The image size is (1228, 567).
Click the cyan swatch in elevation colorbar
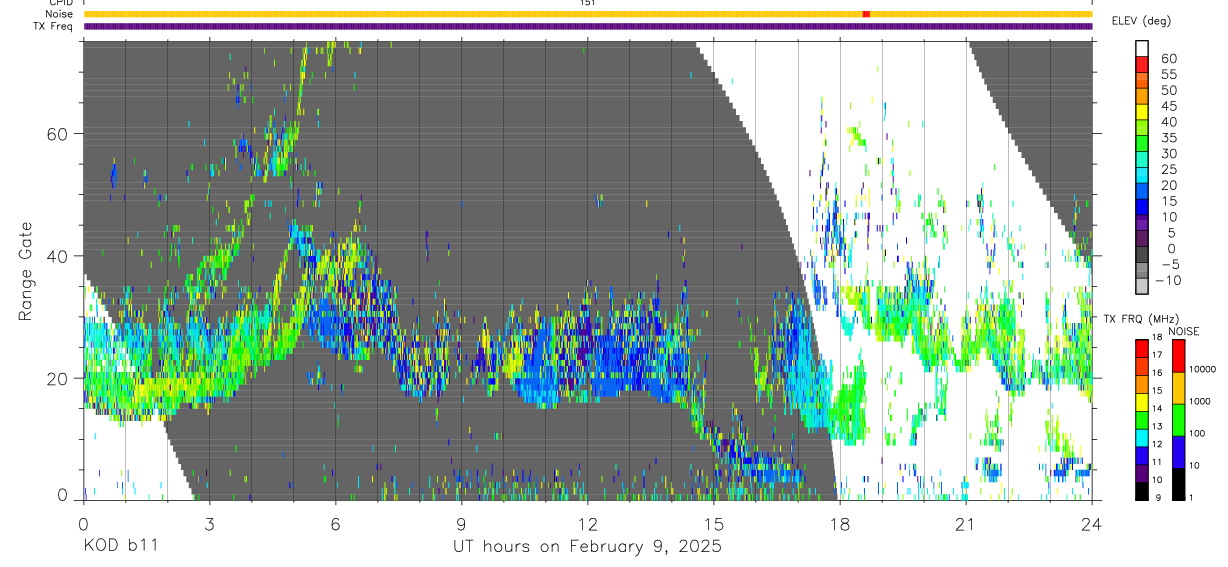(1142, 176)
